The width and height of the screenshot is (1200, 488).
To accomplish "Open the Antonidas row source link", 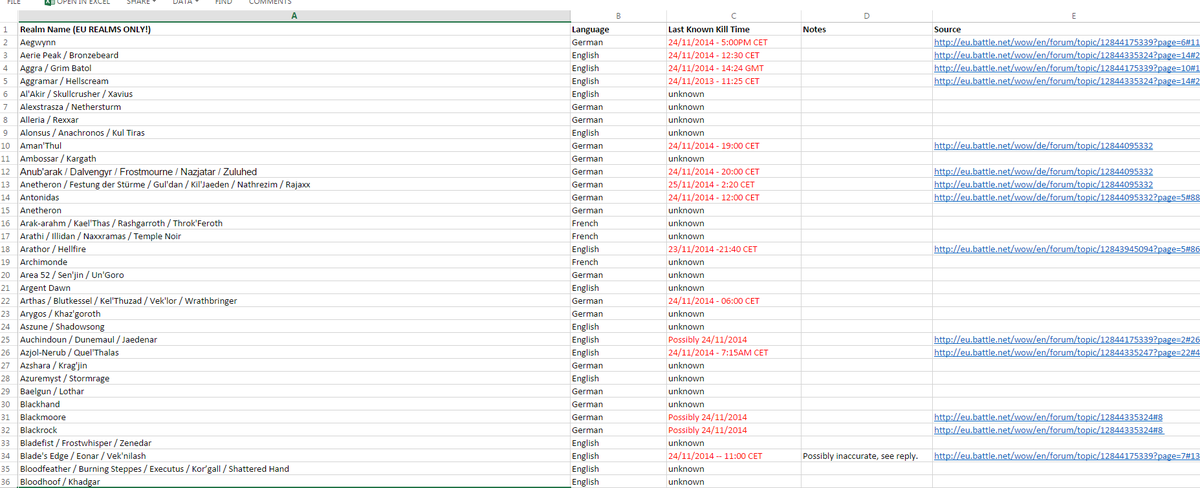I will (x=1066, y=197).
